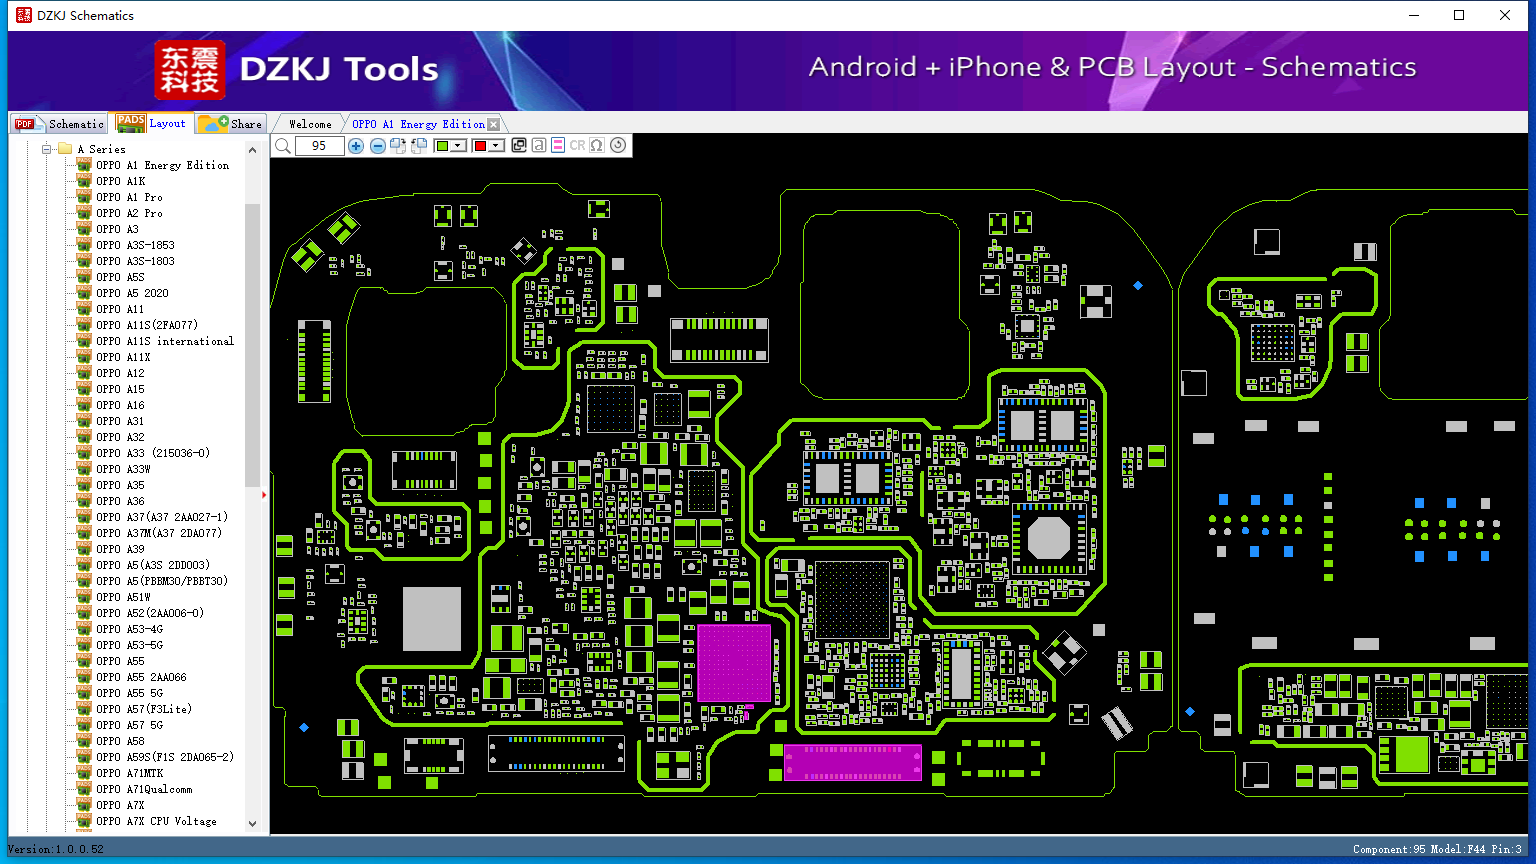
Task: Rotate the board layout clockwise
Action: (x=398, y=146)
